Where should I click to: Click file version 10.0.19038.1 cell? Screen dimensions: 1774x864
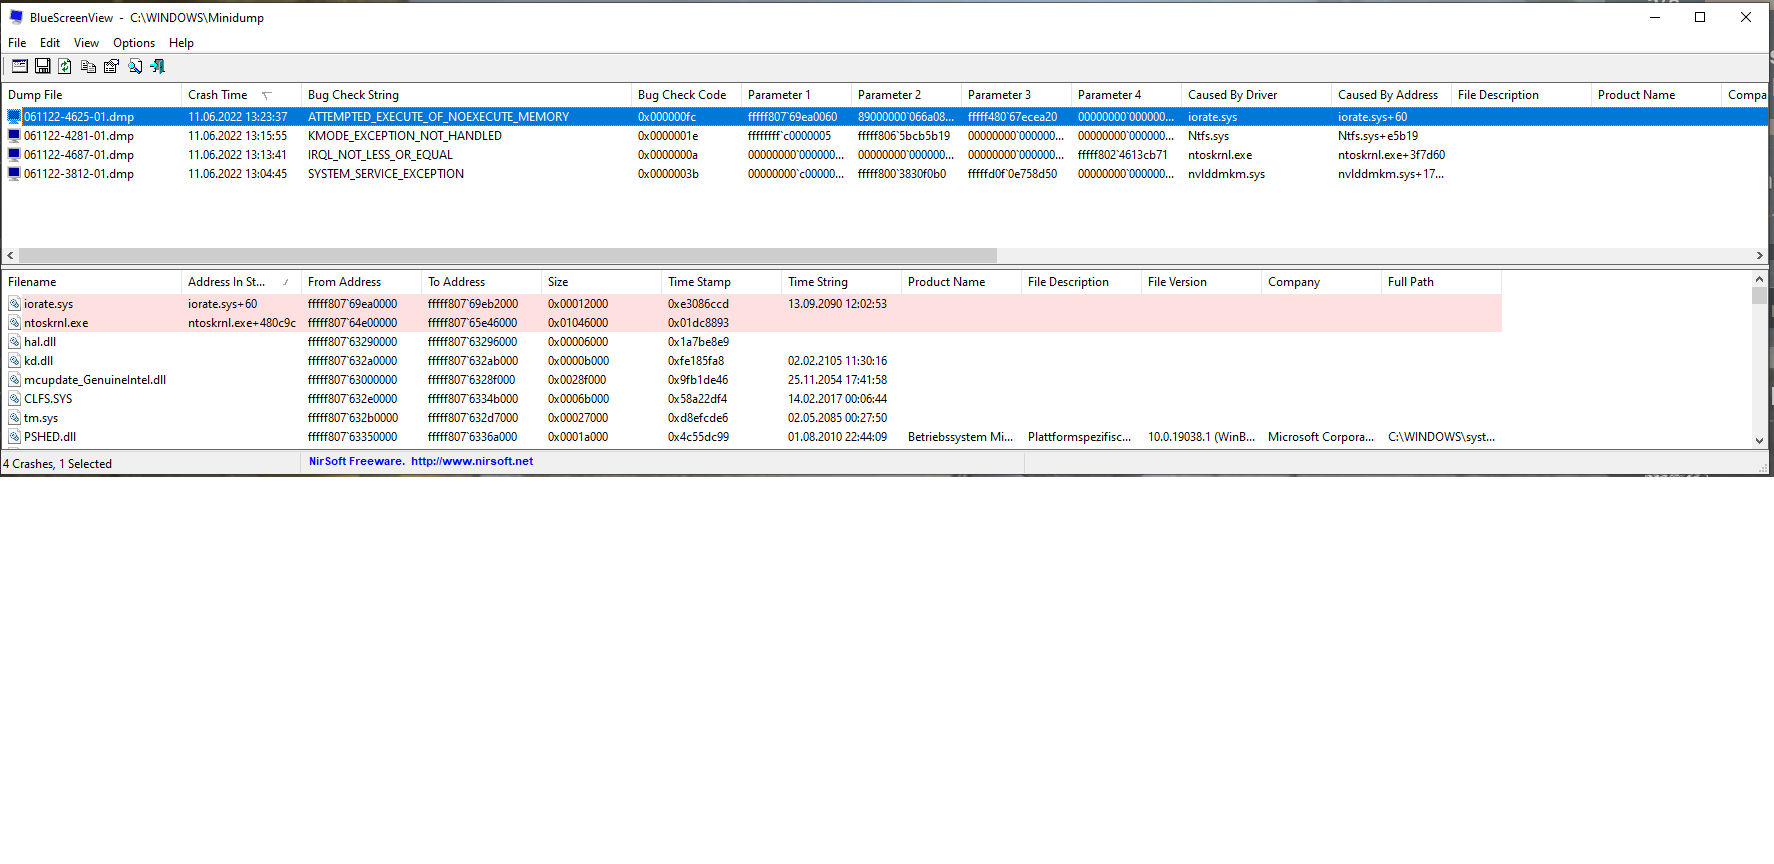(1201, 437)
